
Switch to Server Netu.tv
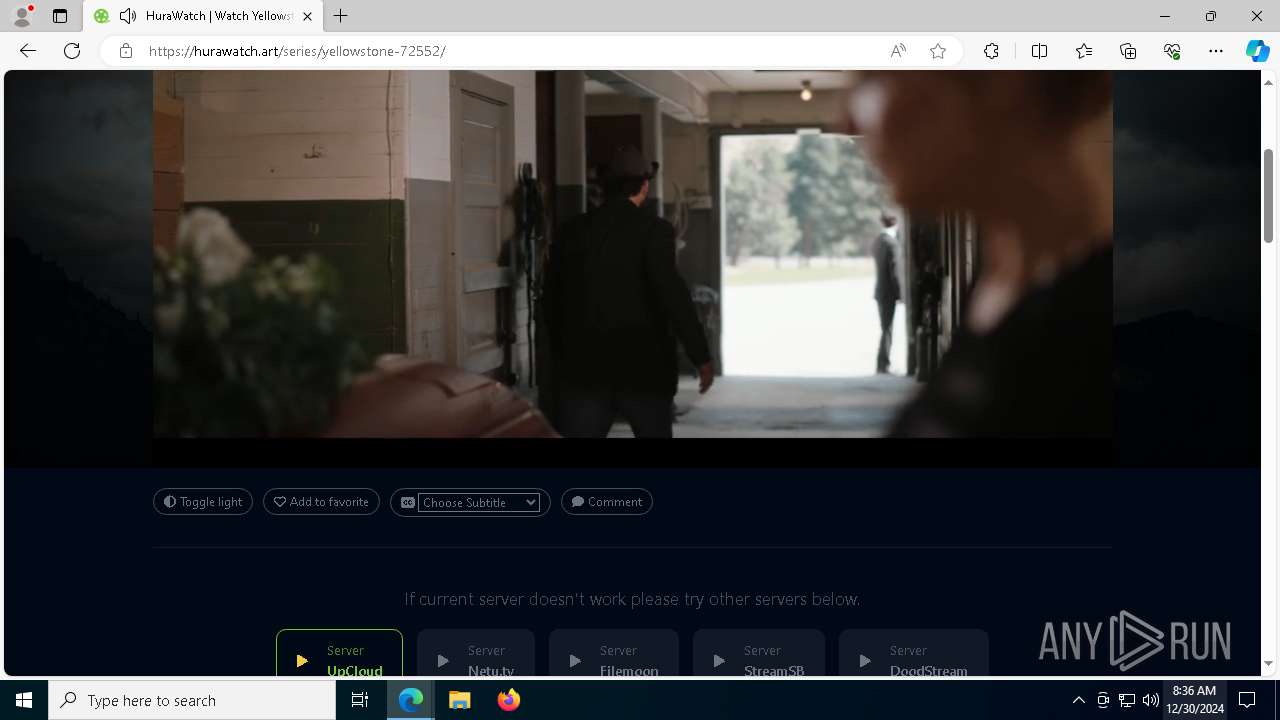point(476,653)
